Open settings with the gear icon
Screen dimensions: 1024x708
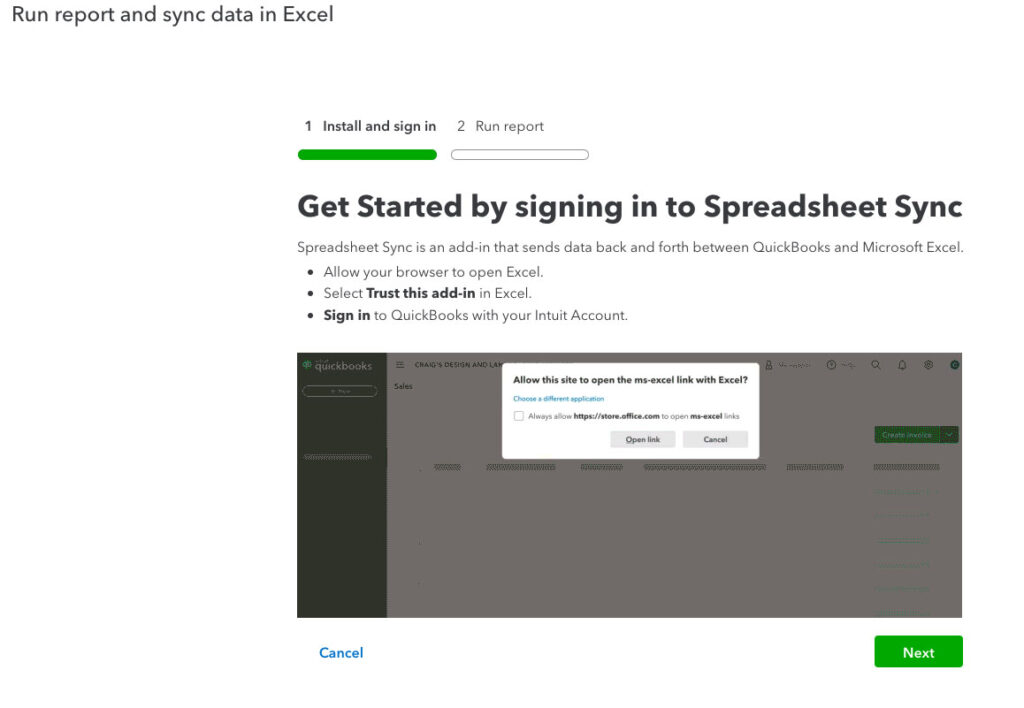click(x=927, y=365)
